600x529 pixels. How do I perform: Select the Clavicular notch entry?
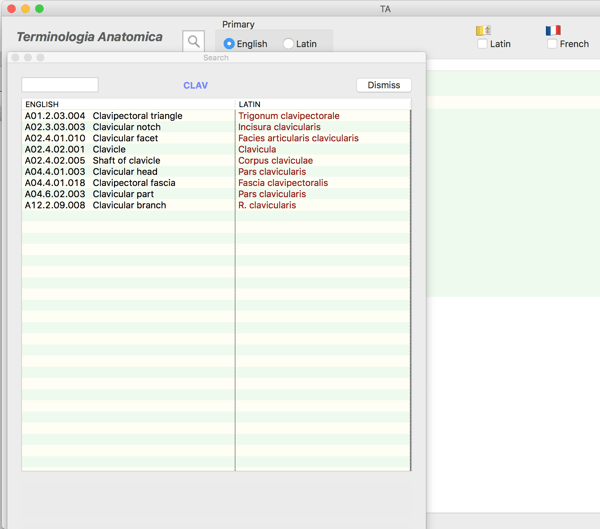[126, 127]
